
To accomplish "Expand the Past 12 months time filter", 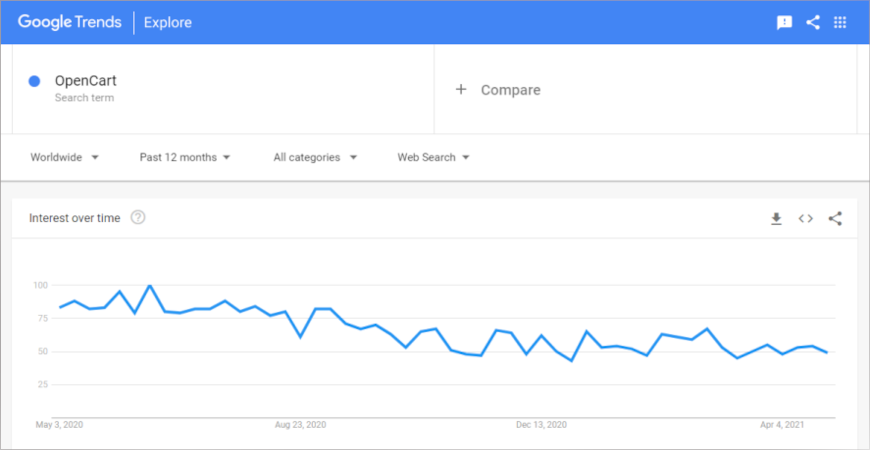I will click(185, 157).
